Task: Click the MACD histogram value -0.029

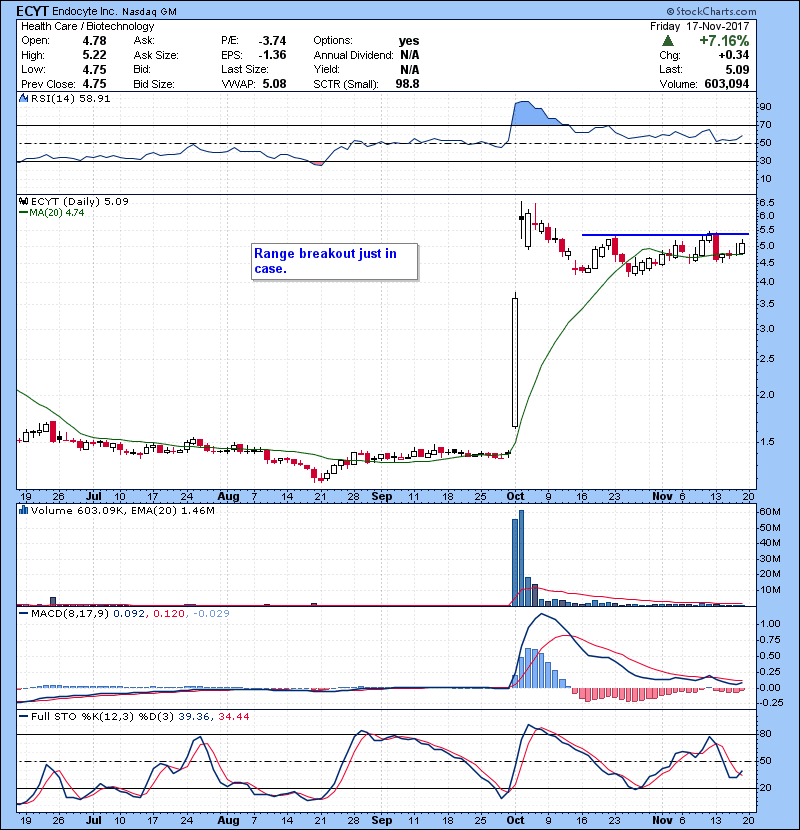Action: (x=211, y=614)
